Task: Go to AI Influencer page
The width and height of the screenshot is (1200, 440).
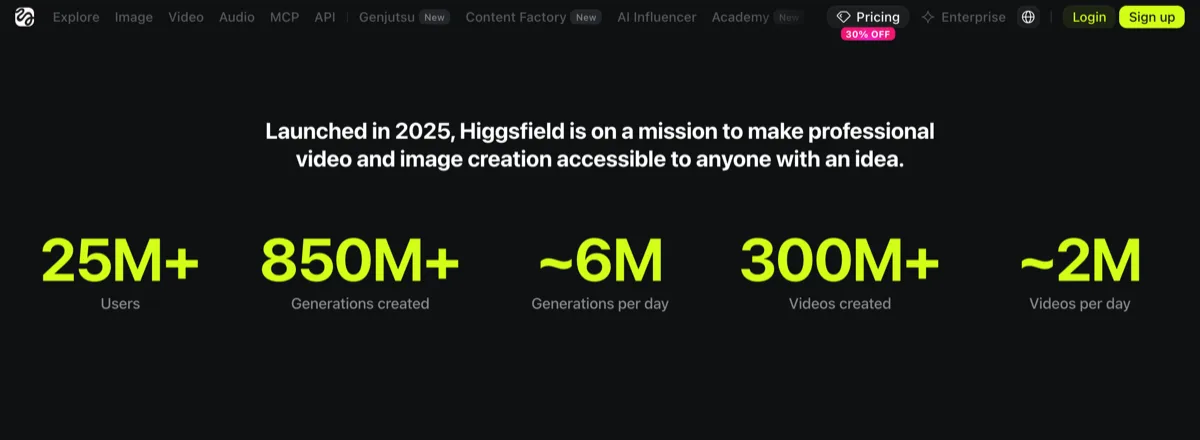Action: click(x=657, y=17)
